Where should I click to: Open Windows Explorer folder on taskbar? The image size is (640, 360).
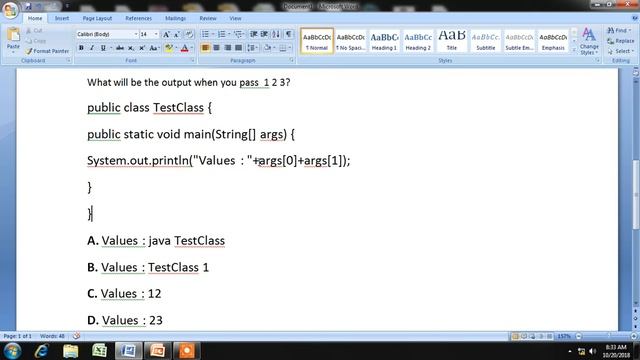pos(70,351)
